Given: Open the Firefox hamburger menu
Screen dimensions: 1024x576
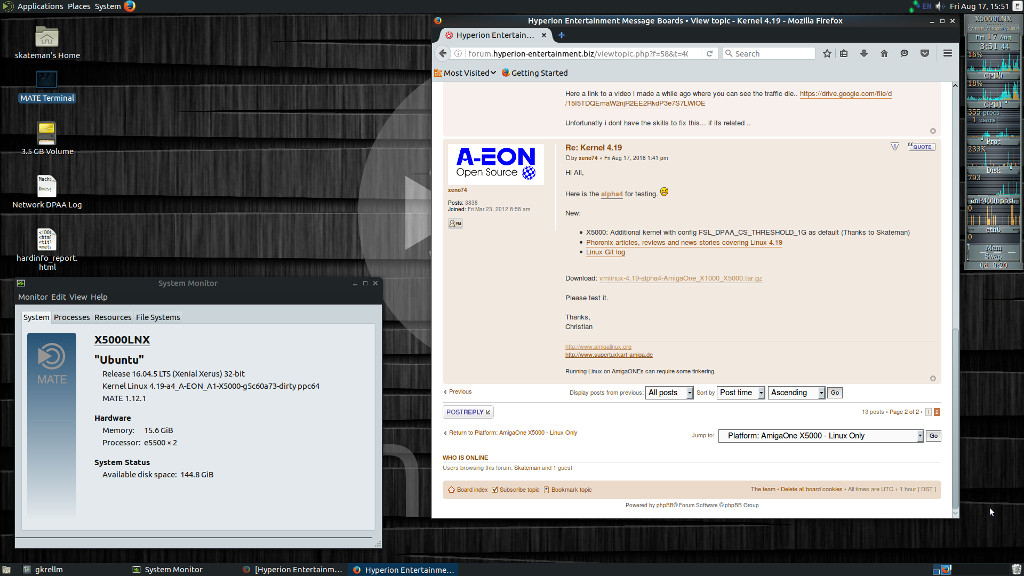Looking at the screenshot, I should pos(948,54).
